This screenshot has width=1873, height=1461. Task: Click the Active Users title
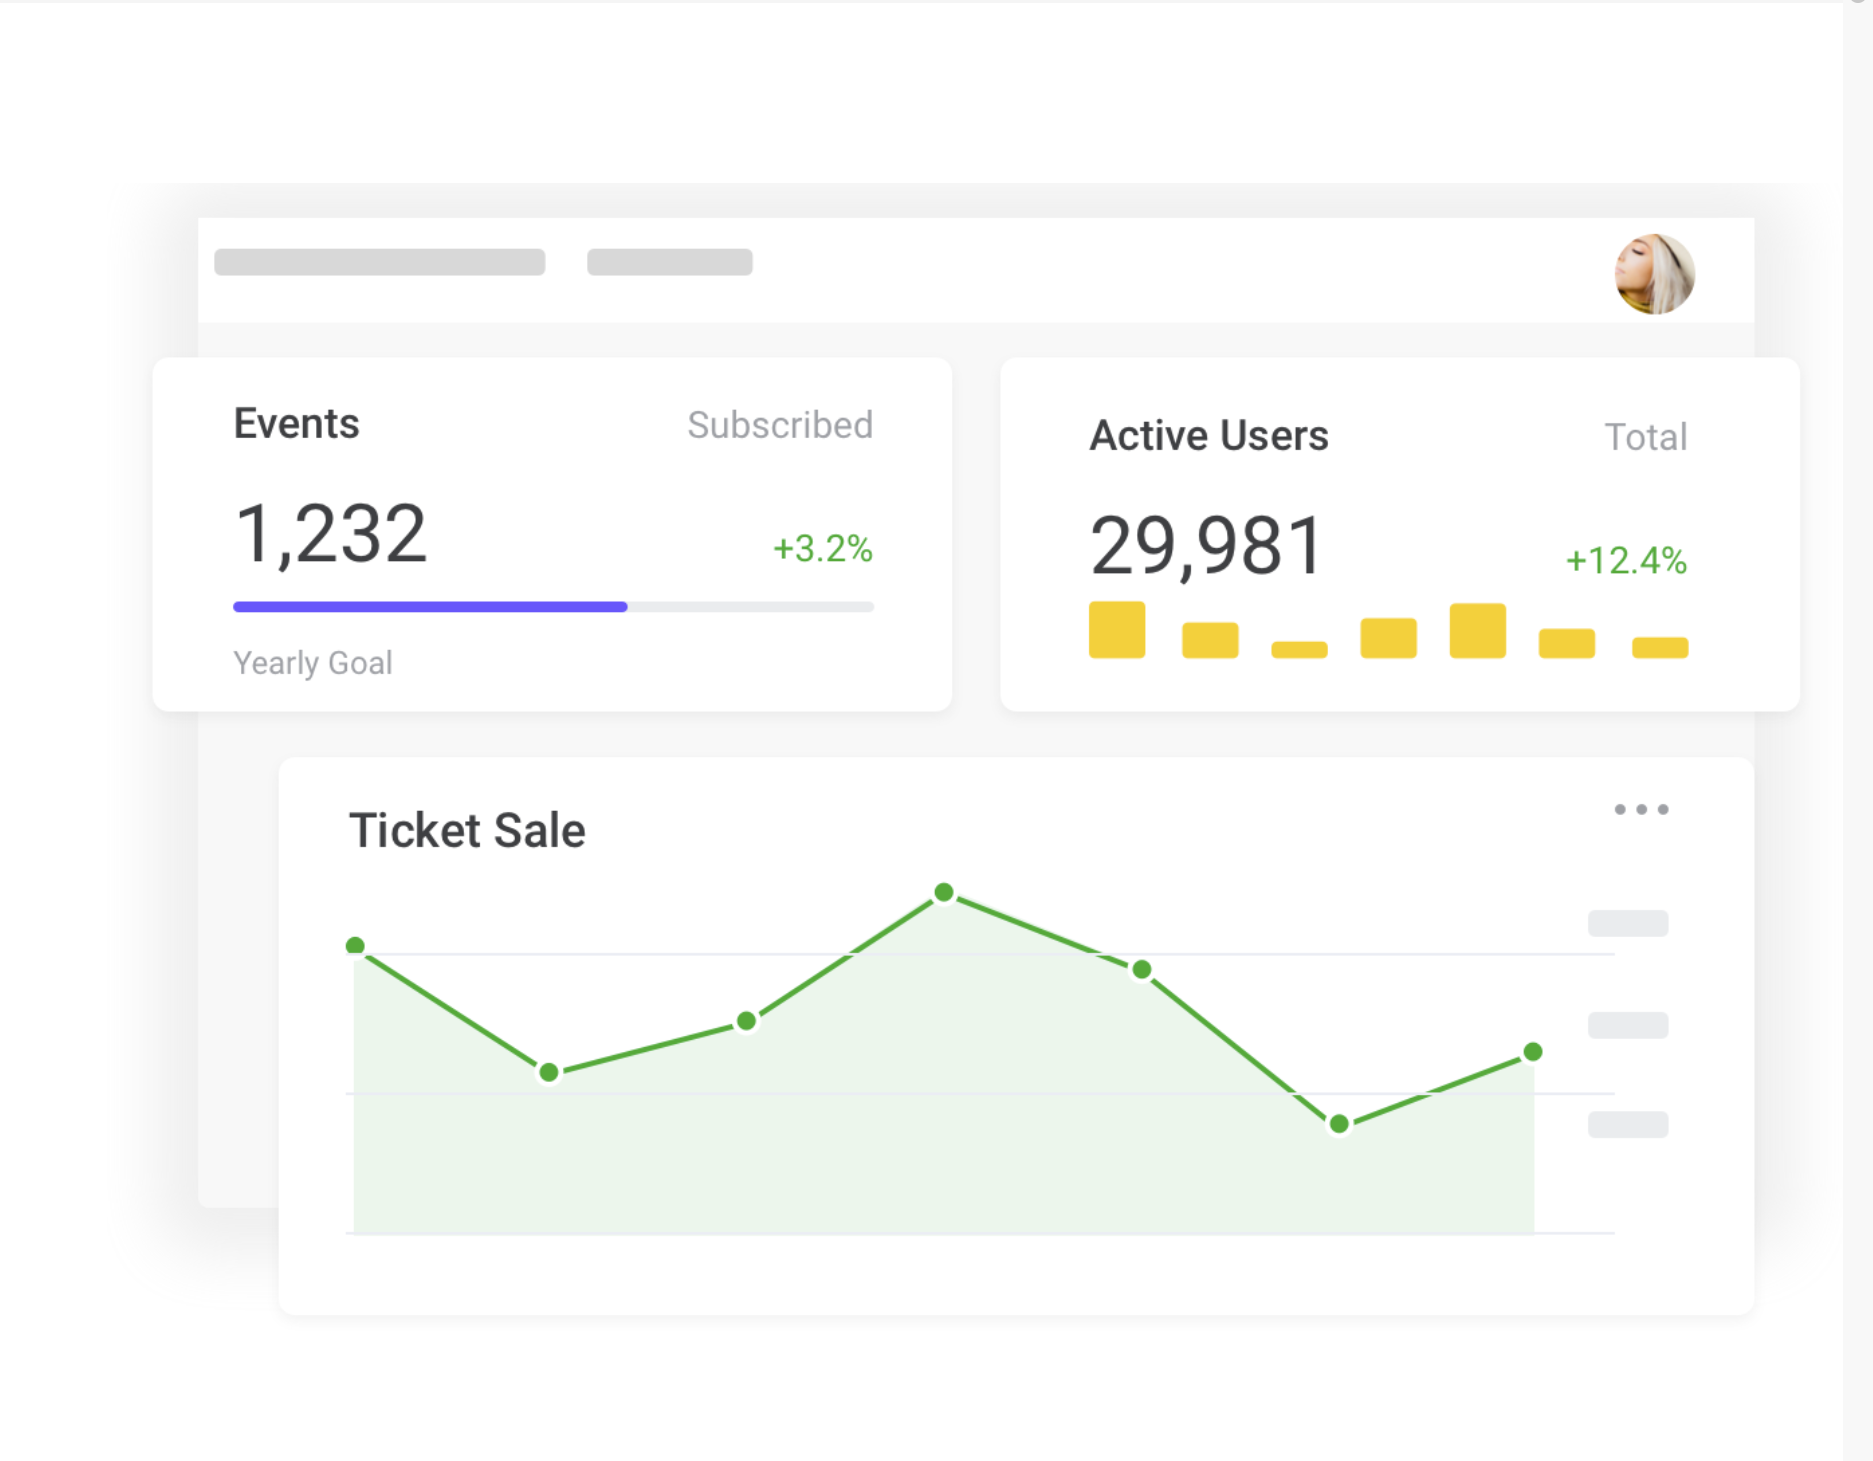[1208, 436]
